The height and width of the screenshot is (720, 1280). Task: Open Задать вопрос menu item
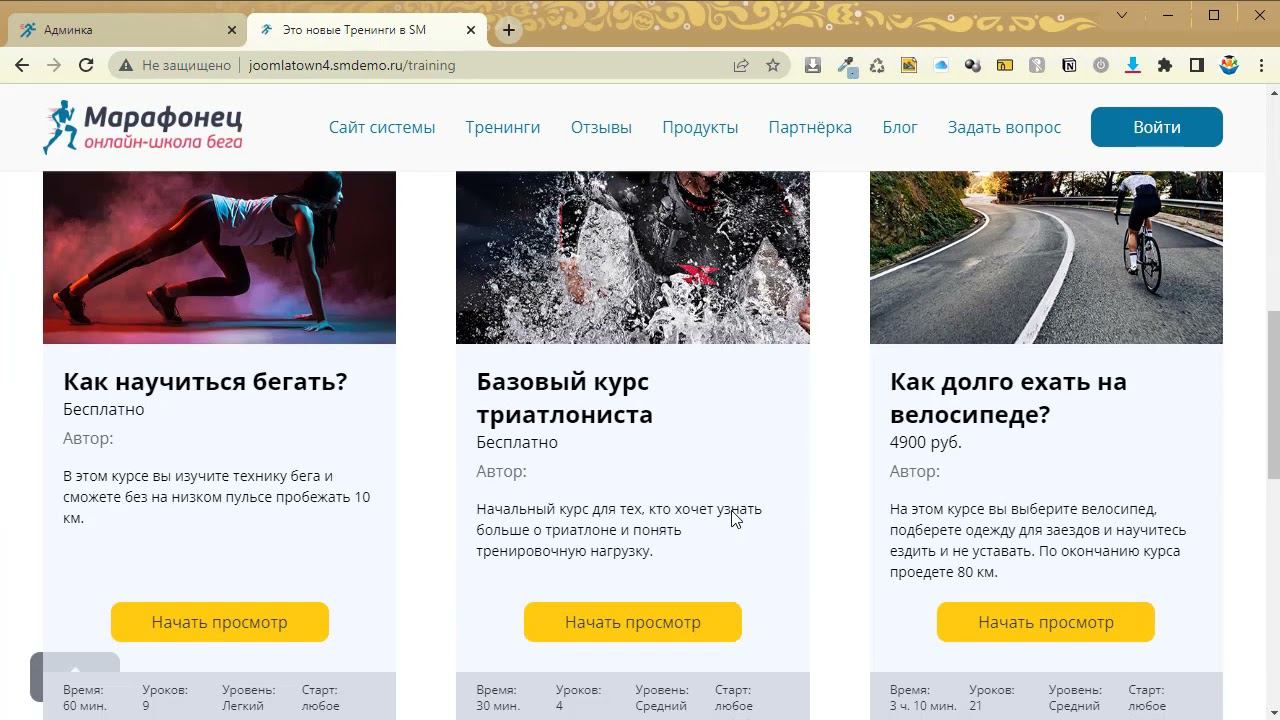coord(1004,127)
